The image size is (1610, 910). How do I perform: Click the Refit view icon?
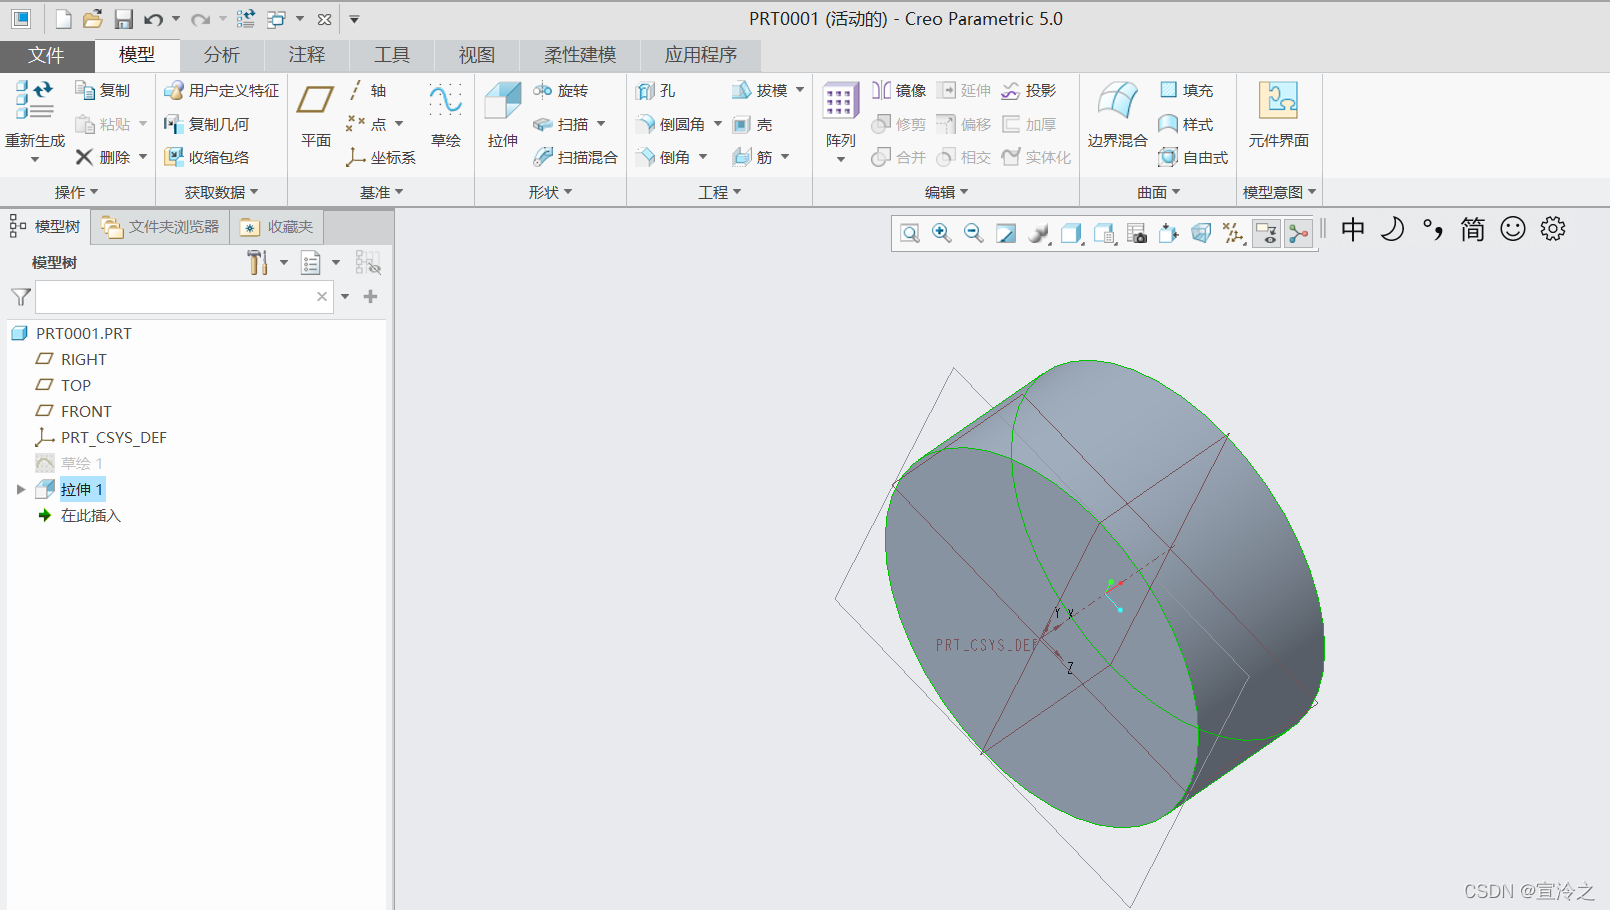[x=910, y=234]
